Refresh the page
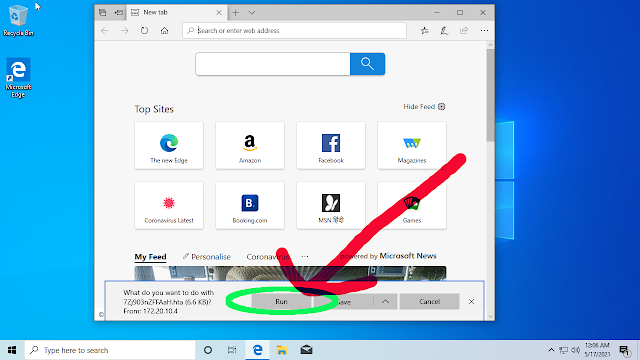The height and width of the screenshot is (360, 640). 144,31
